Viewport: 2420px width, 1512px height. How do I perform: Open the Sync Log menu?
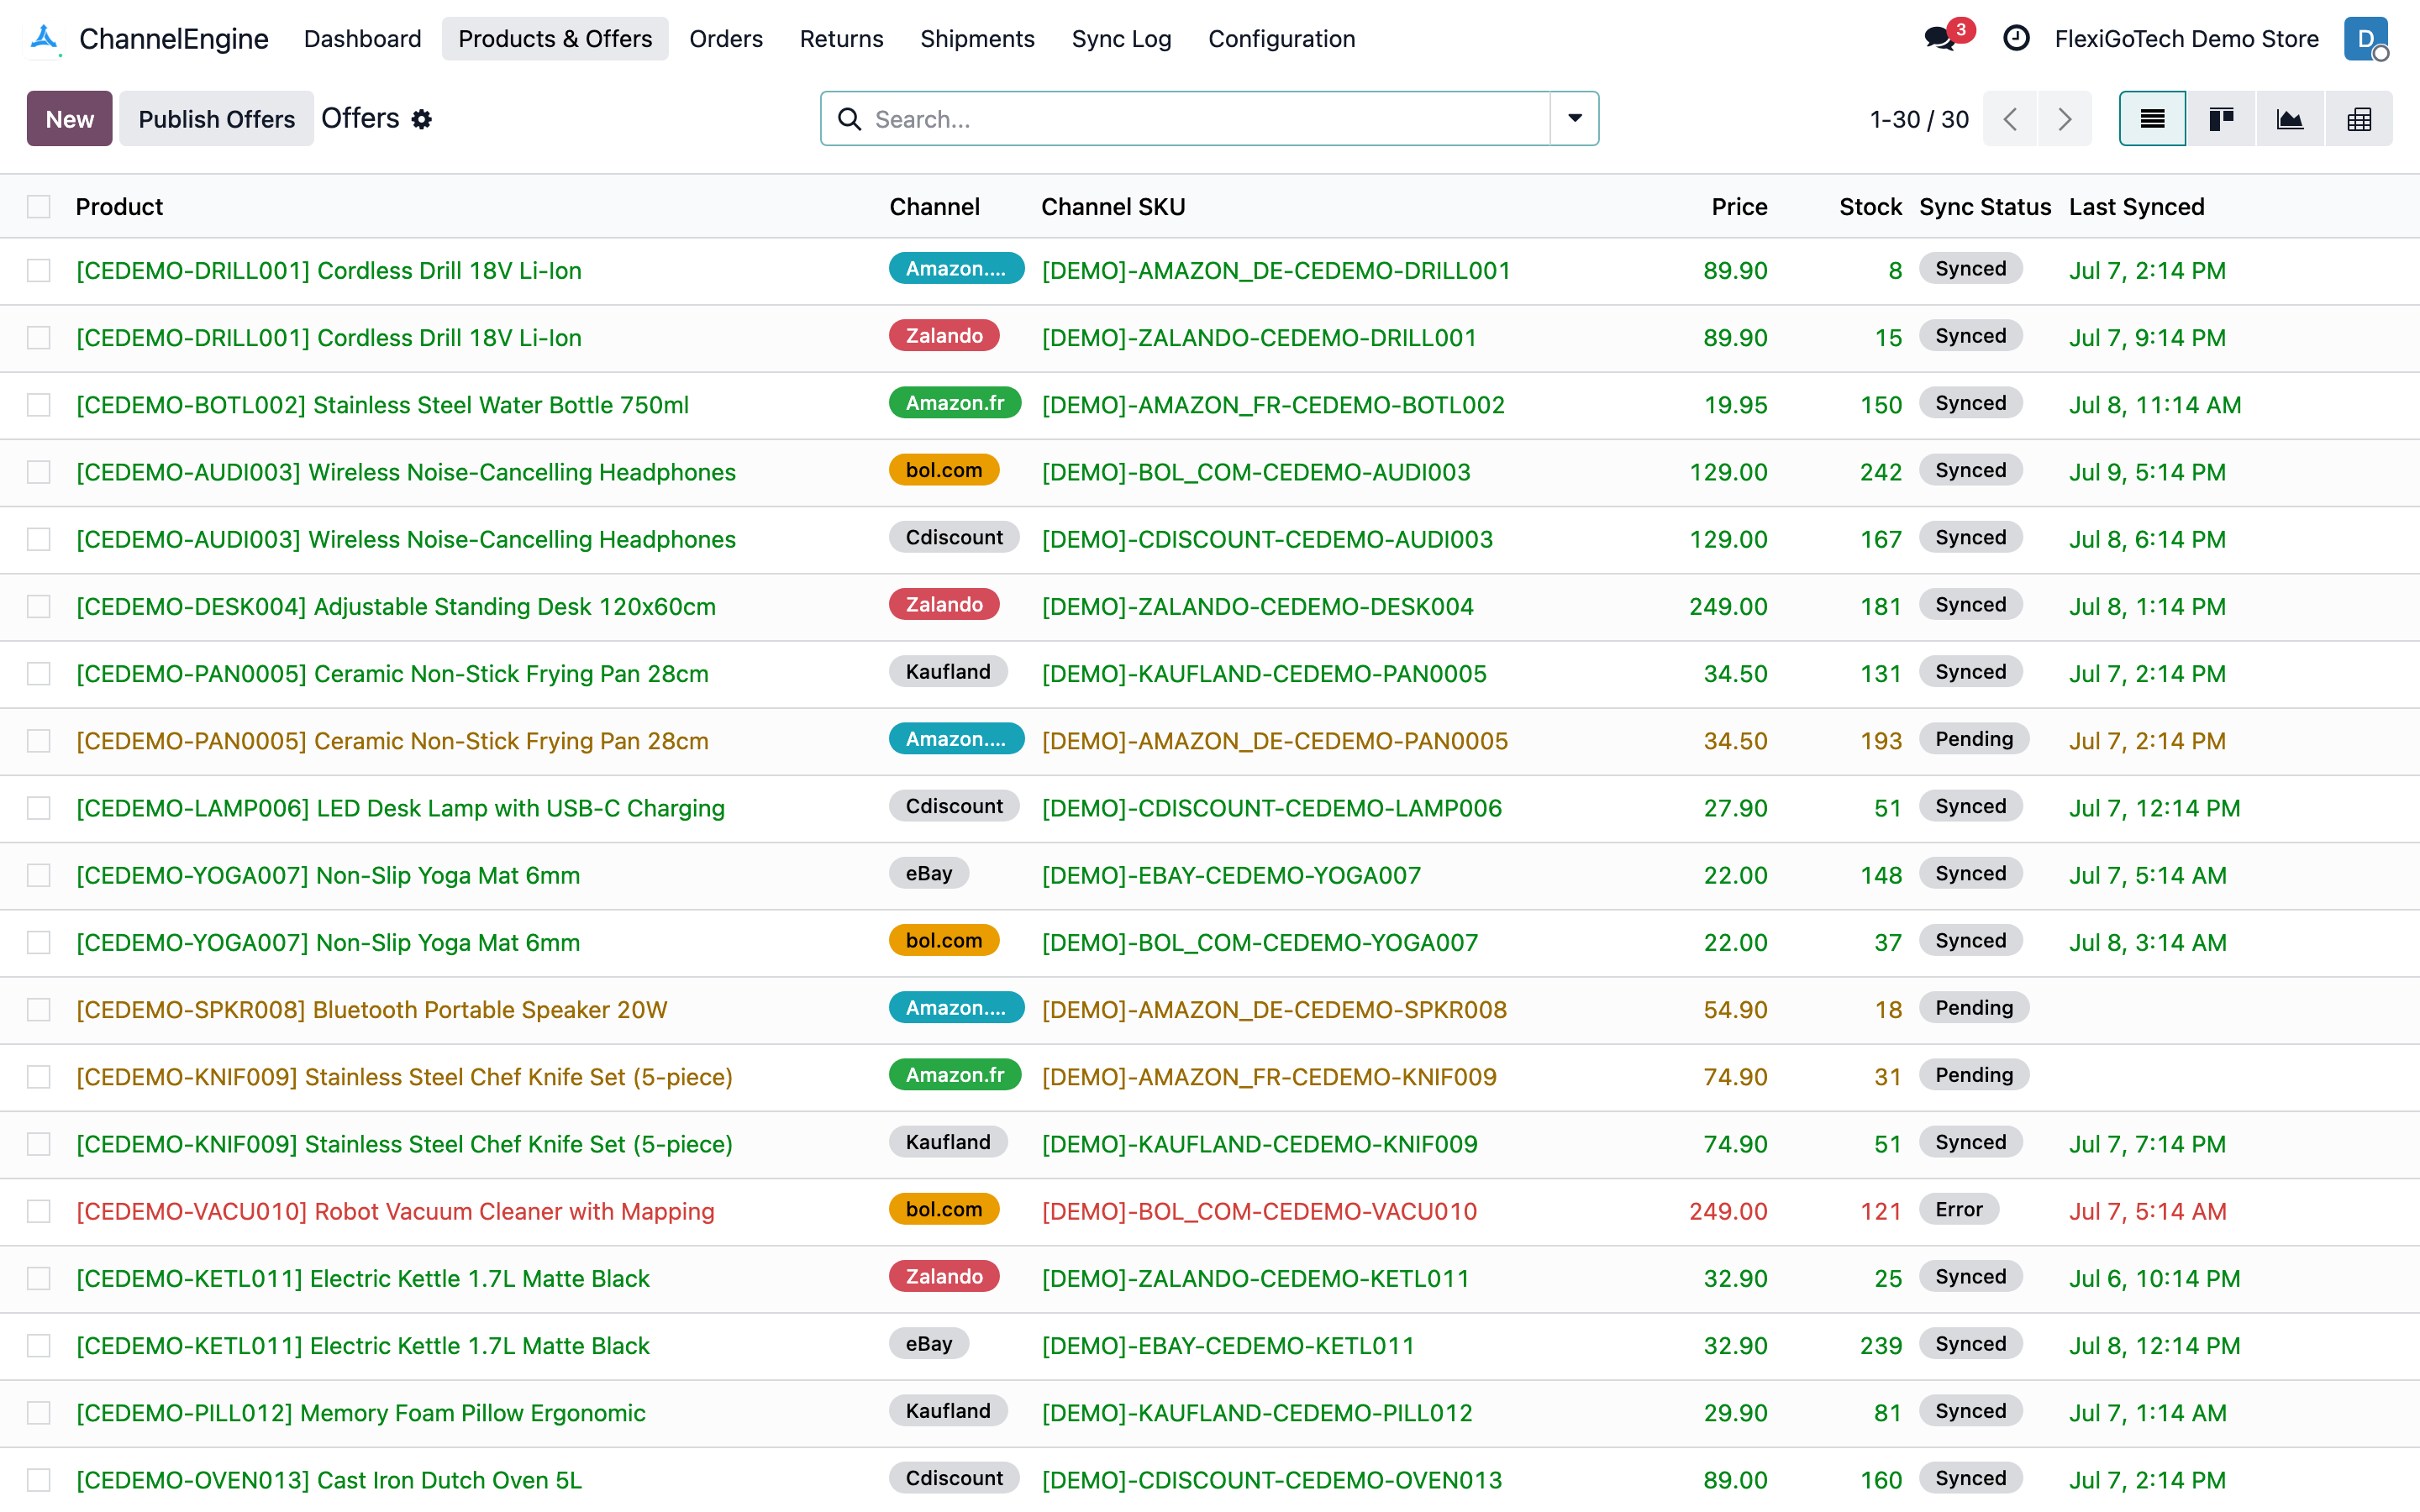(x=1121, y=38)
